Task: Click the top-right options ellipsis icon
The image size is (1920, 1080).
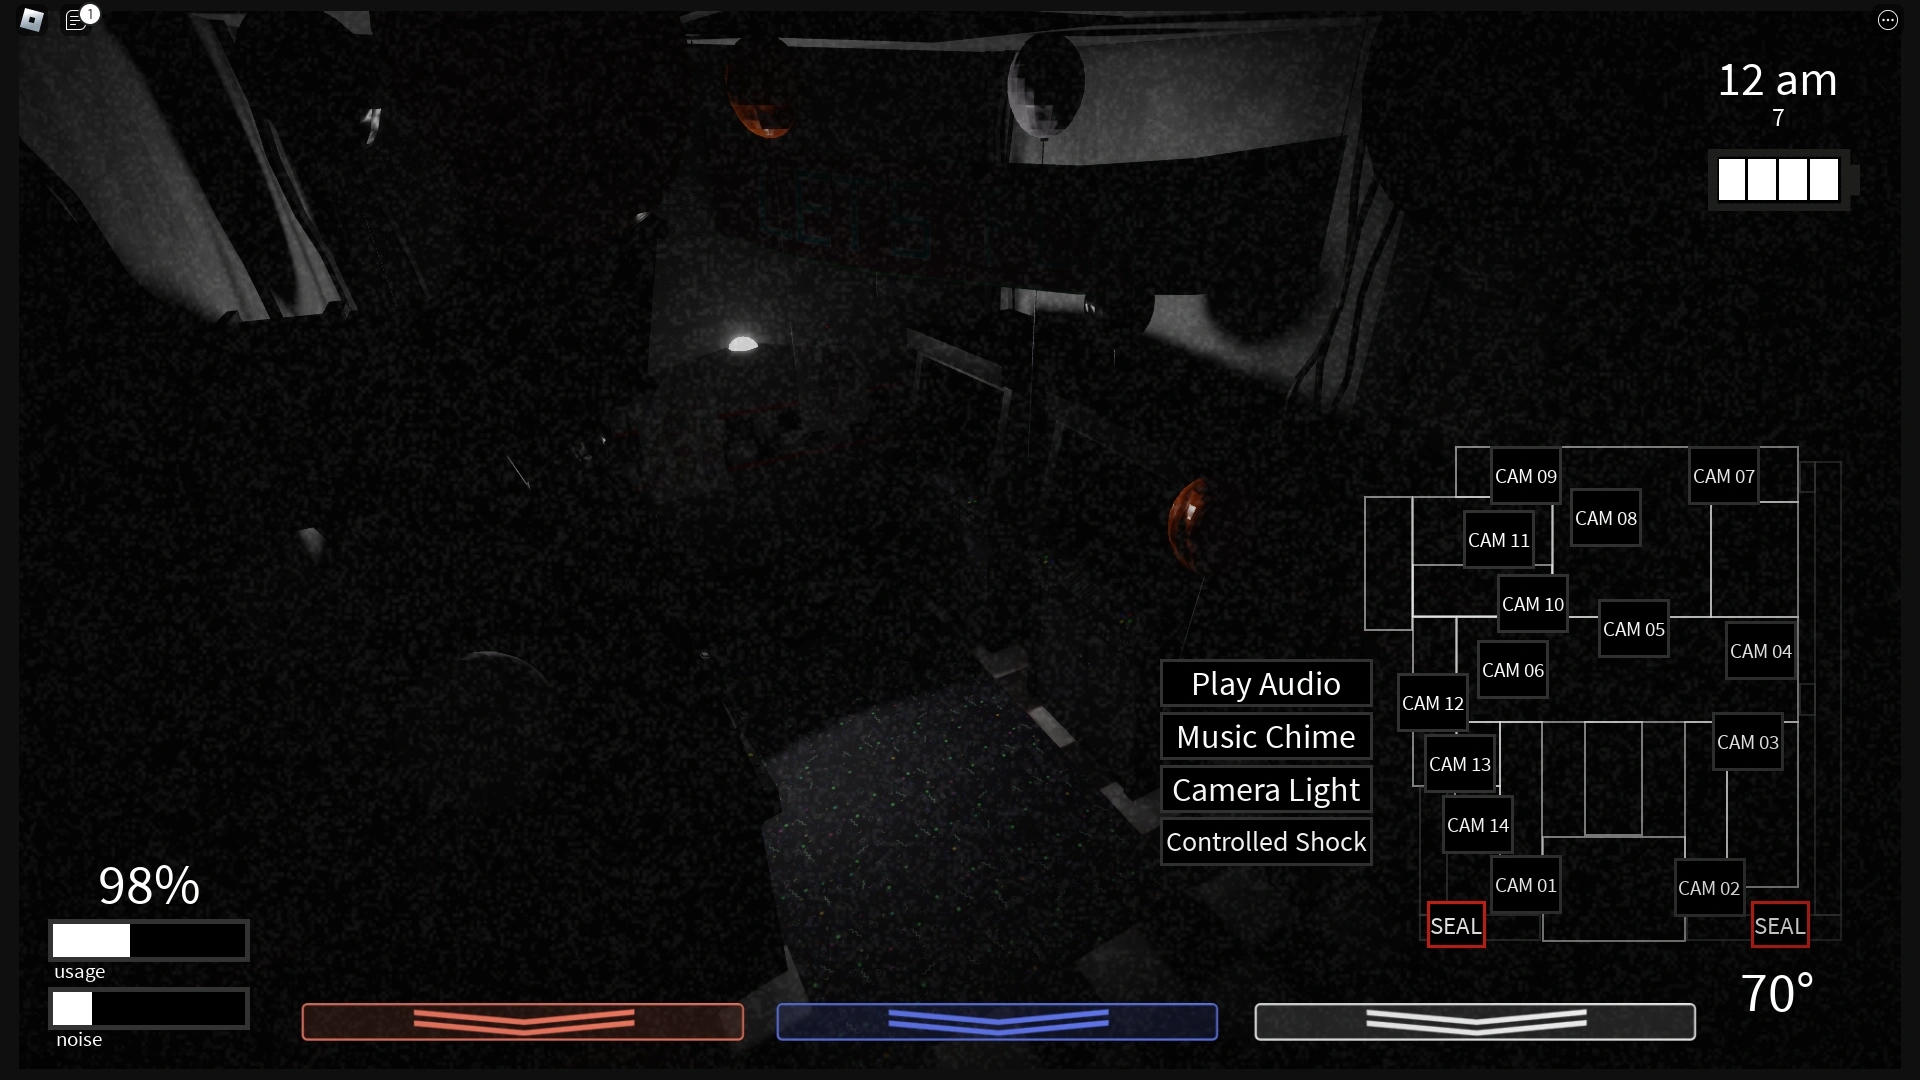Action: tap(1887, 20)
